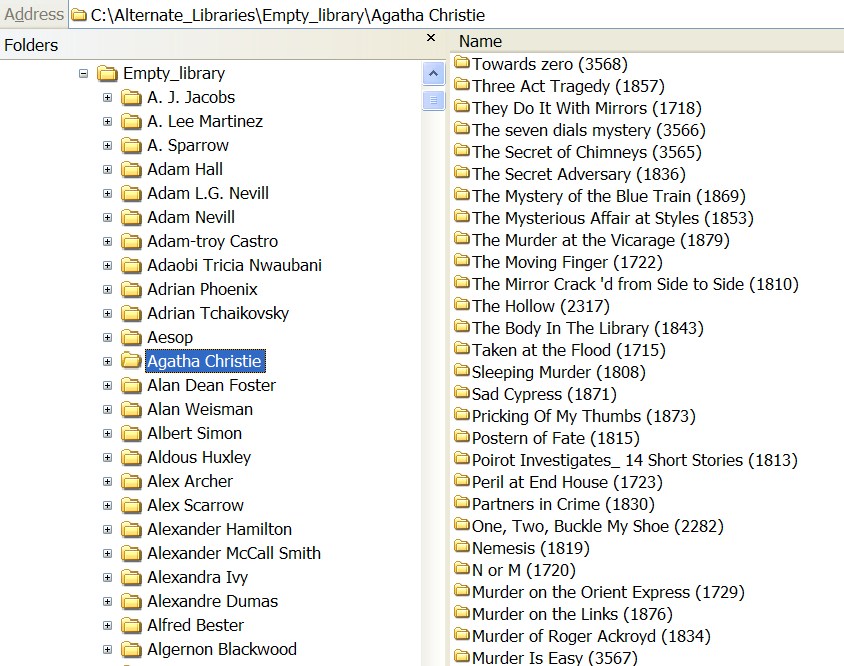This screenshot has width=844, height=666.
Task: Click the Alexander McCall Smith folder icon
Action: [x=131, y=553]
